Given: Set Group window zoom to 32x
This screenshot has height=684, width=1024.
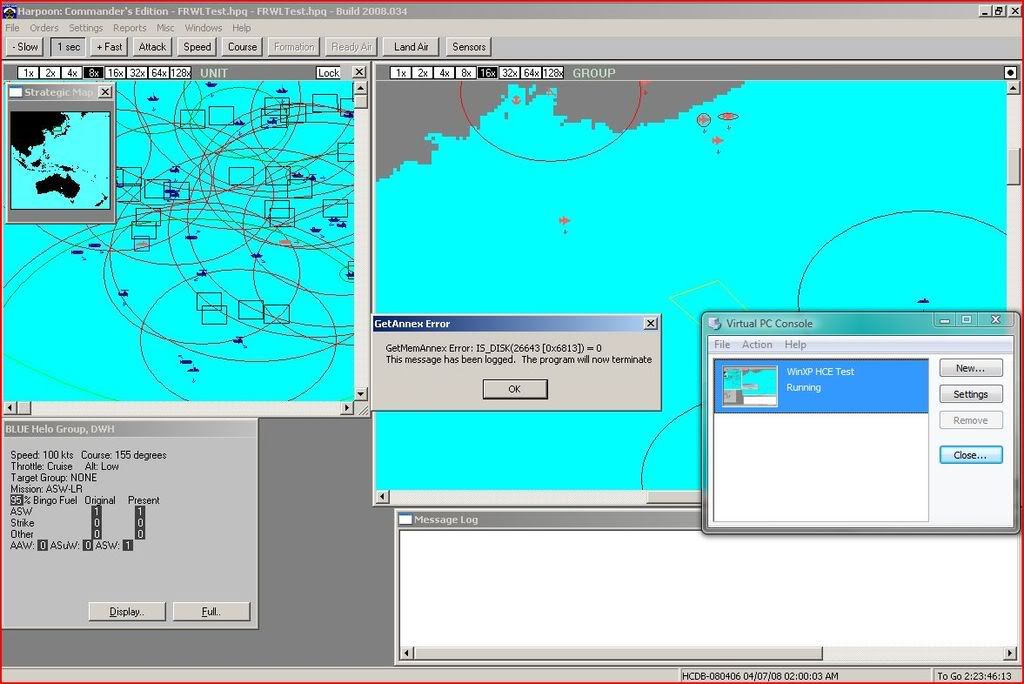Looking at the screenshot, I should point(509,73).
